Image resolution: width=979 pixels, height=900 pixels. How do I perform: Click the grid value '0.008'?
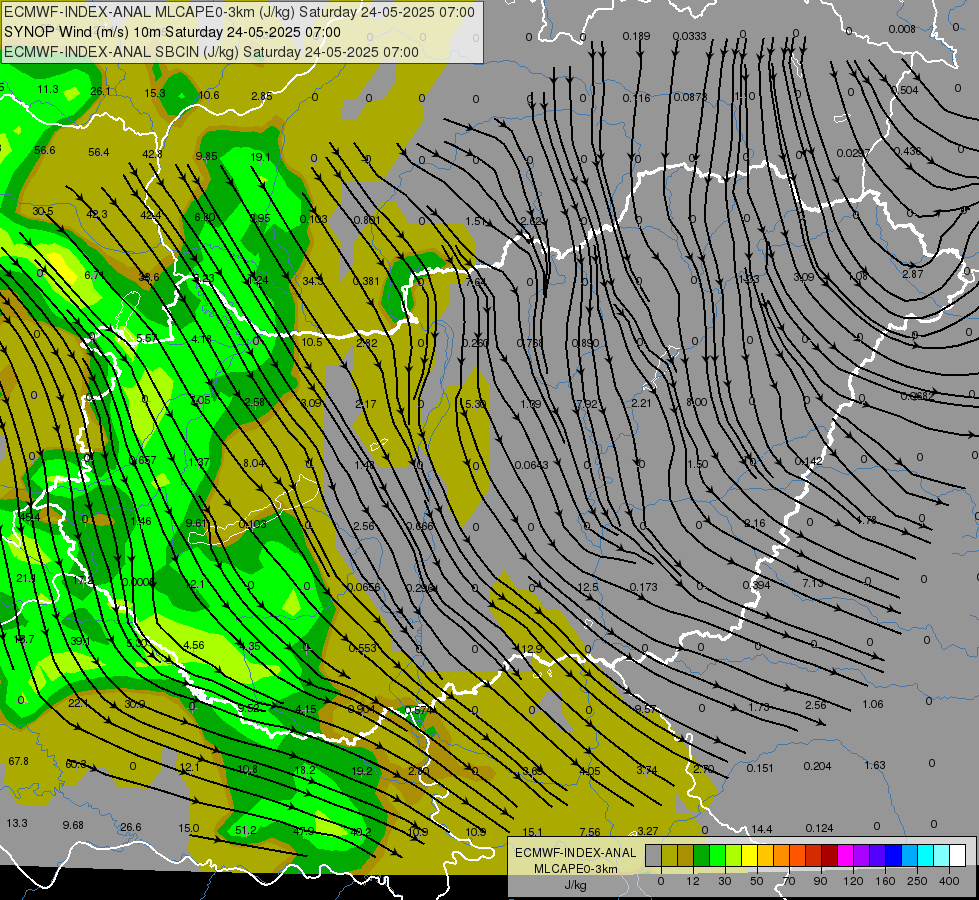(902, 29)
